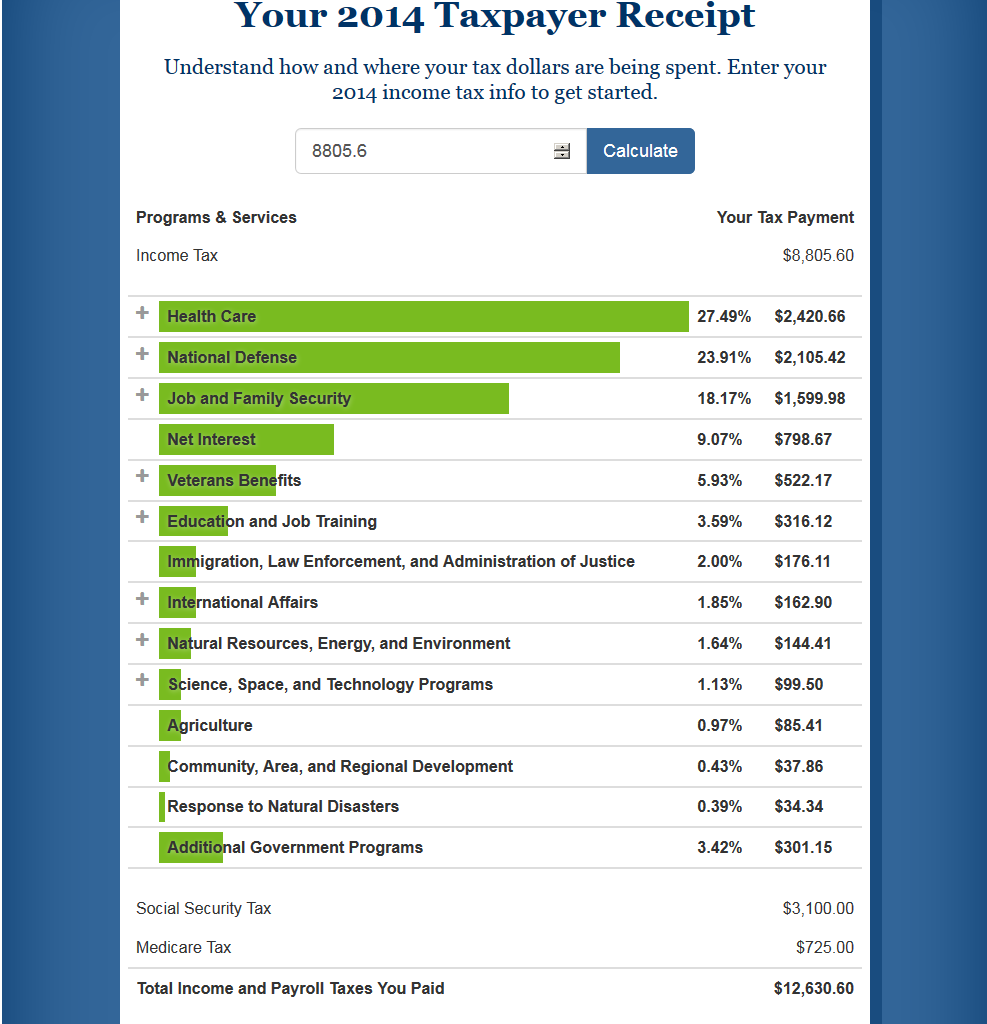The height and width of the screenshot is (1024, 987).
Task: Expand the Health Care category
Action: pos(142,313)
